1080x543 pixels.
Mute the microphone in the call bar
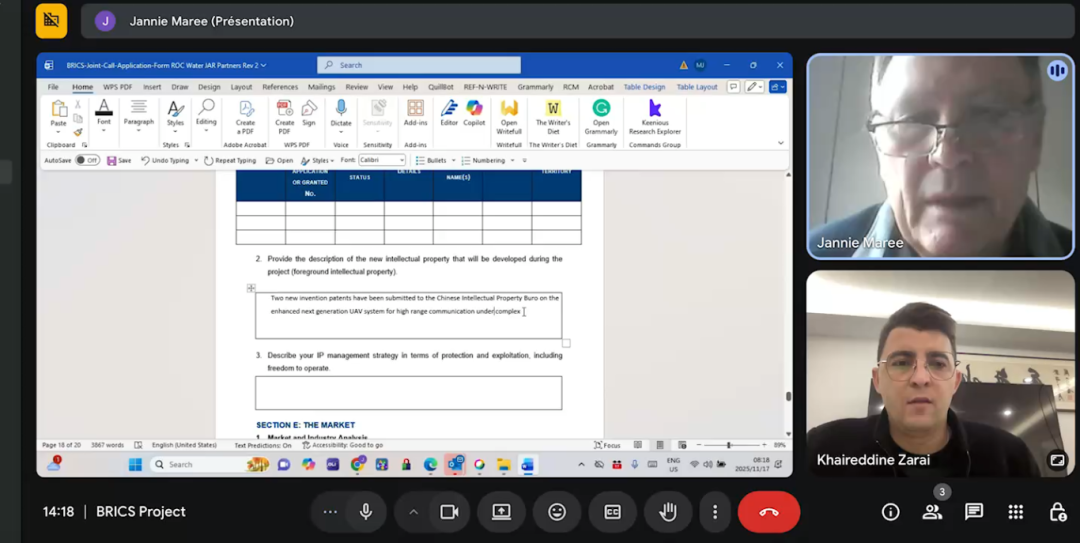(x=366, y=512)
